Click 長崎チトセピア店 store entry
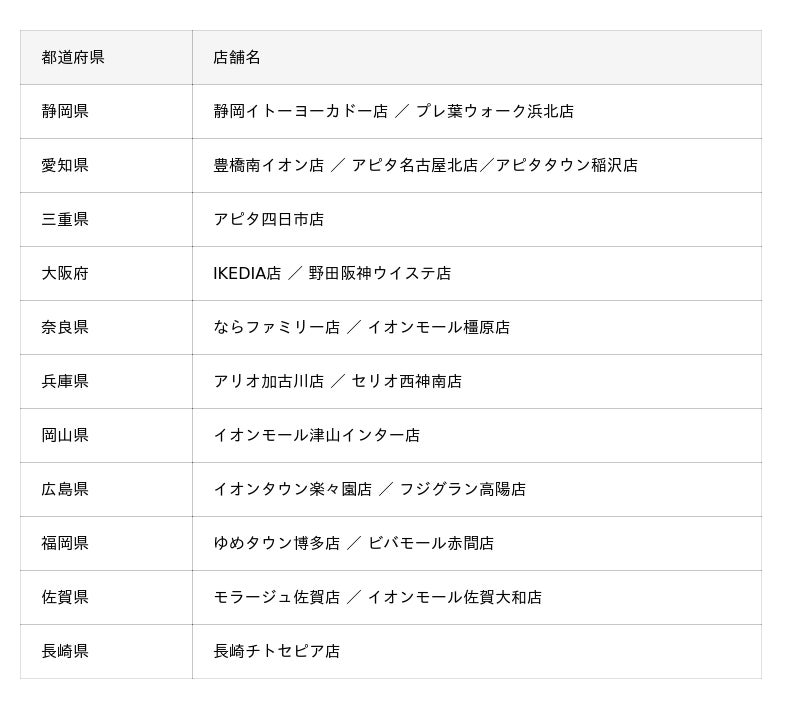 click(277, 652)
